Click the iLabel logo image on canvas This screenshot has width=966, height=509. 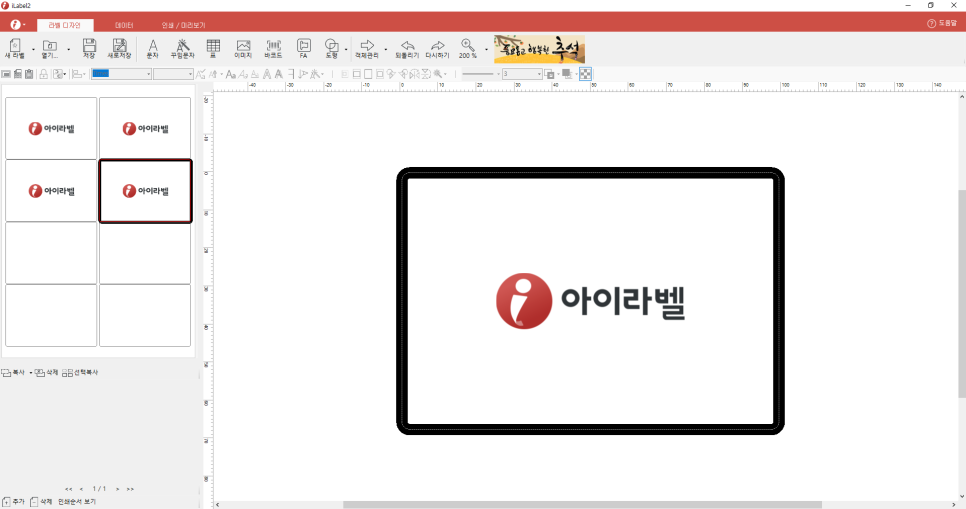590,301
